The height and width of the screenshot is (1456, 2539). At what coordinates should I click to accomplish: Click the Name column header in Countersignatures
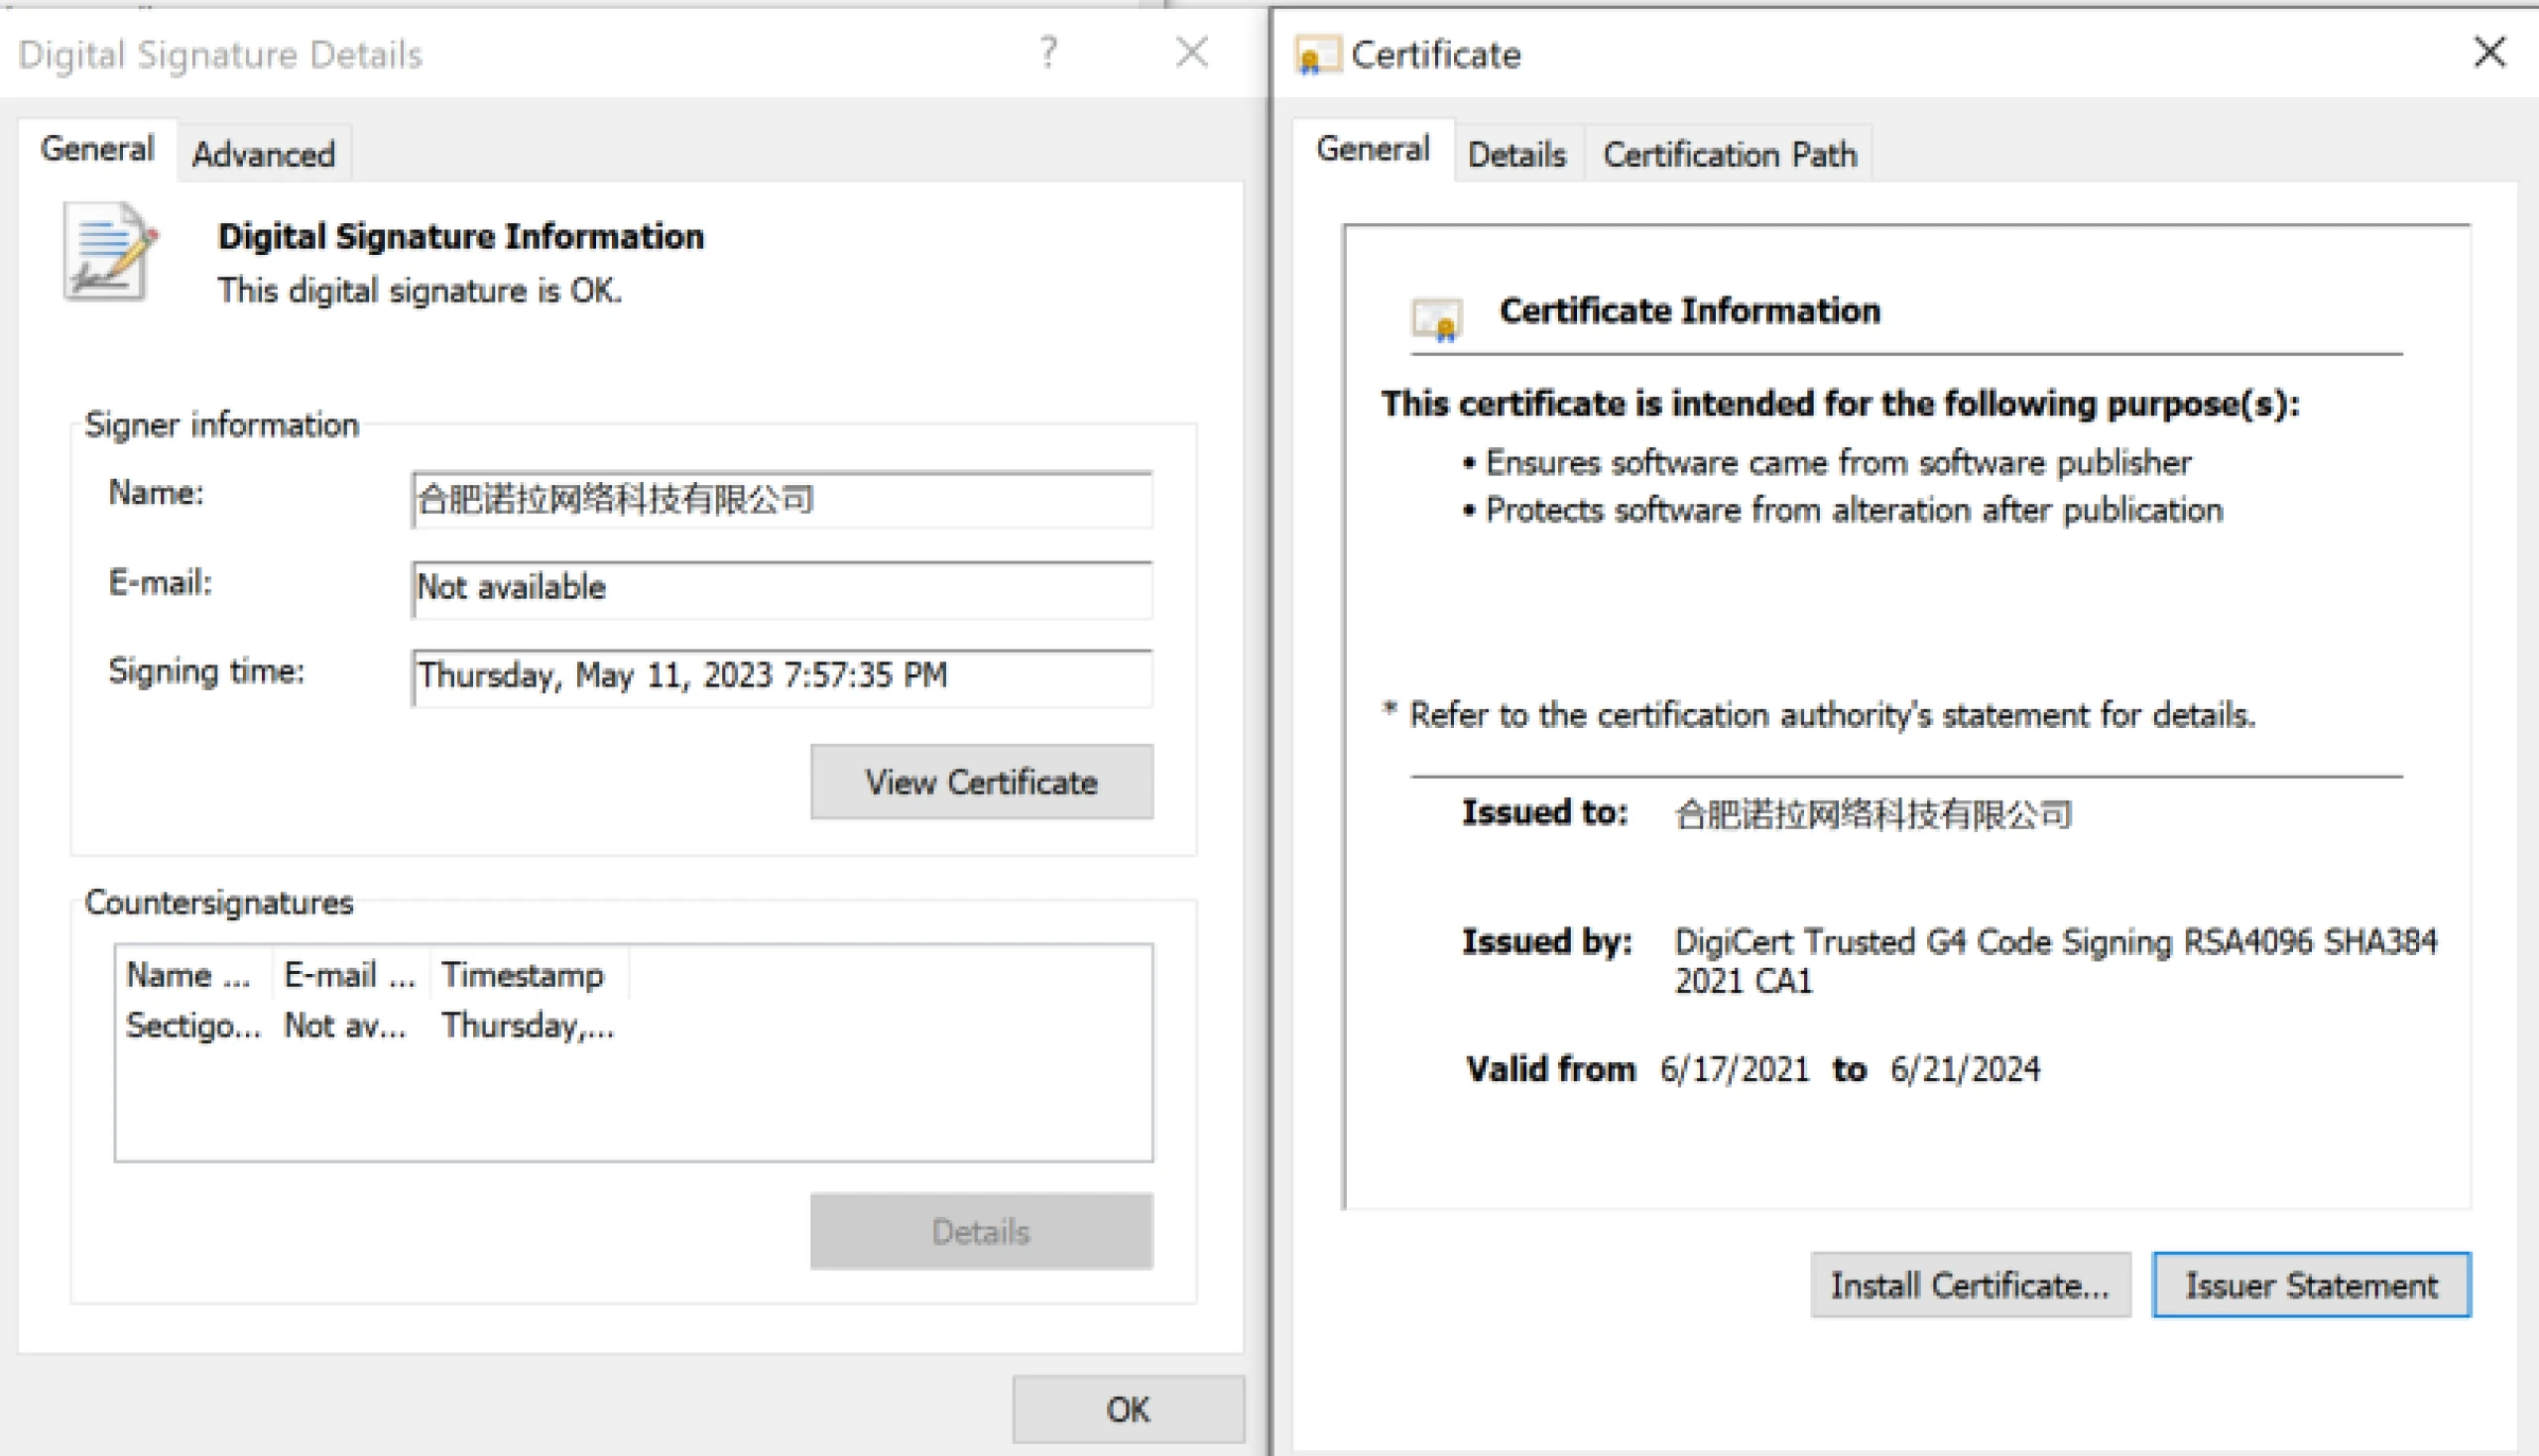click(x=195, y=975)
